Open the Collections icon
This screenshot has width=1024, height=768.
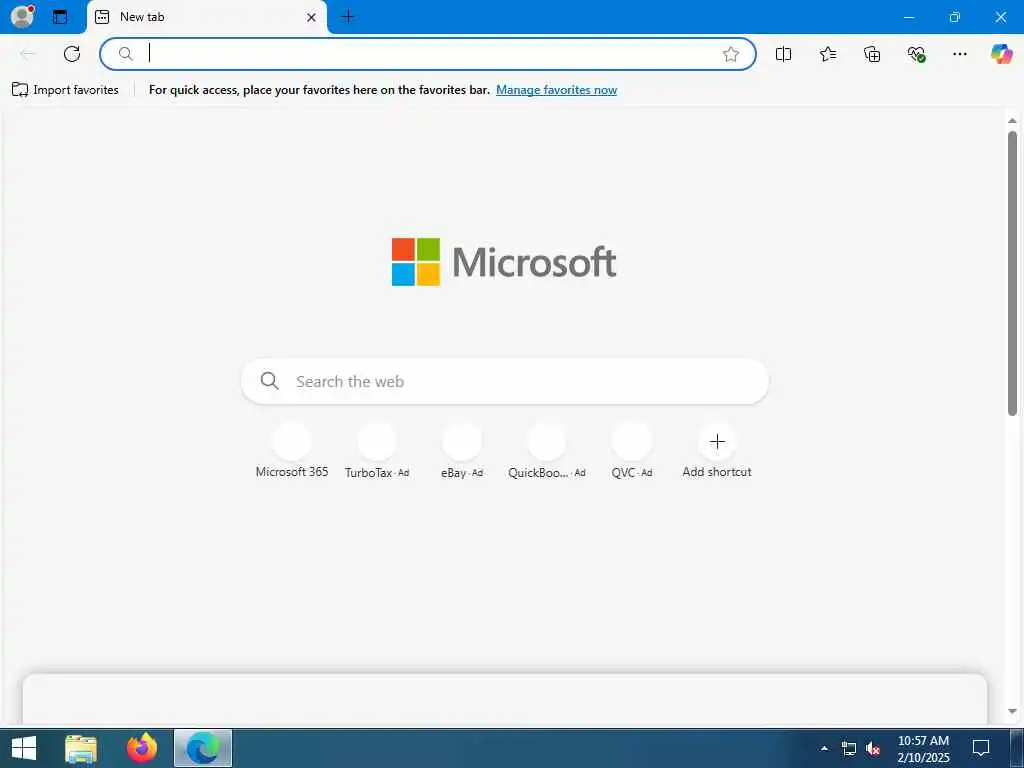[872, 54]
